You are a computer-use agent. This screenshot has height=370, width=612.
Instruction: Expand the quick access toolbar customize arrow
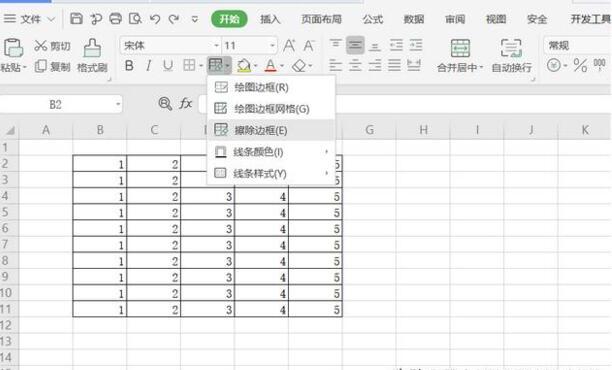pyautogui.click(x=194, y=19)
